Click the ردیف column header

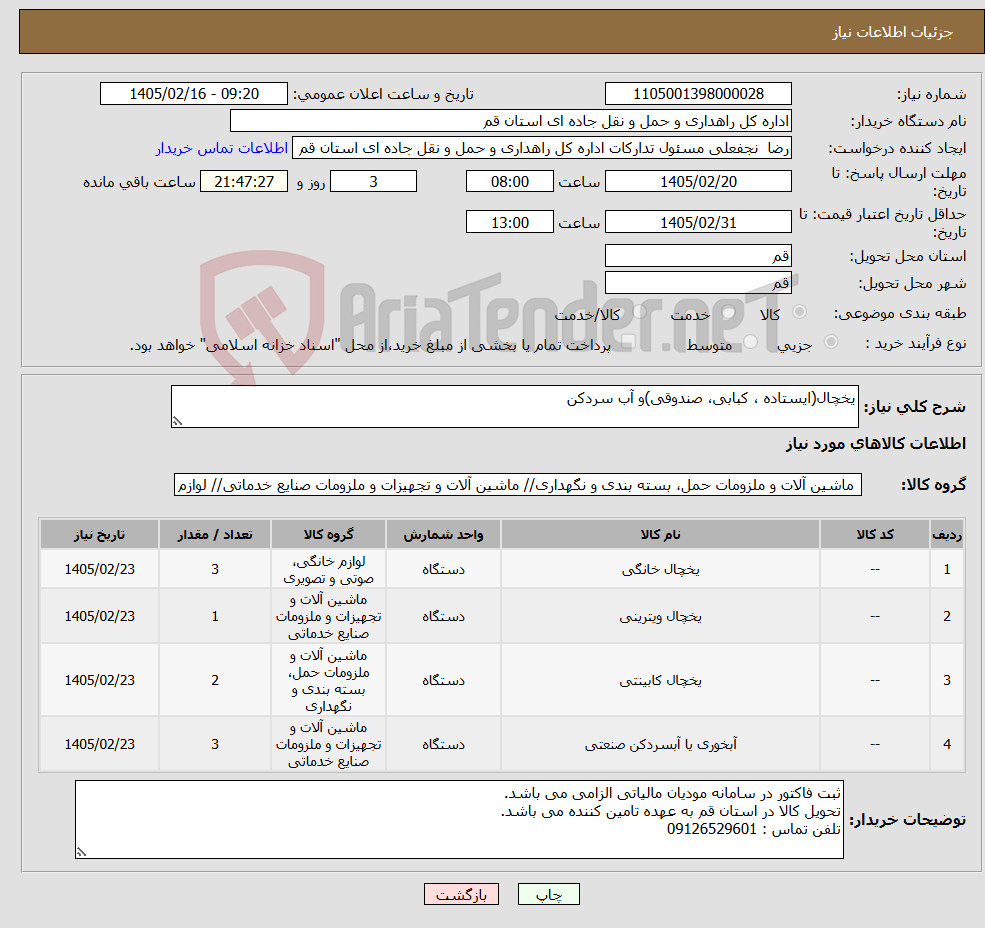coord(947,534)
